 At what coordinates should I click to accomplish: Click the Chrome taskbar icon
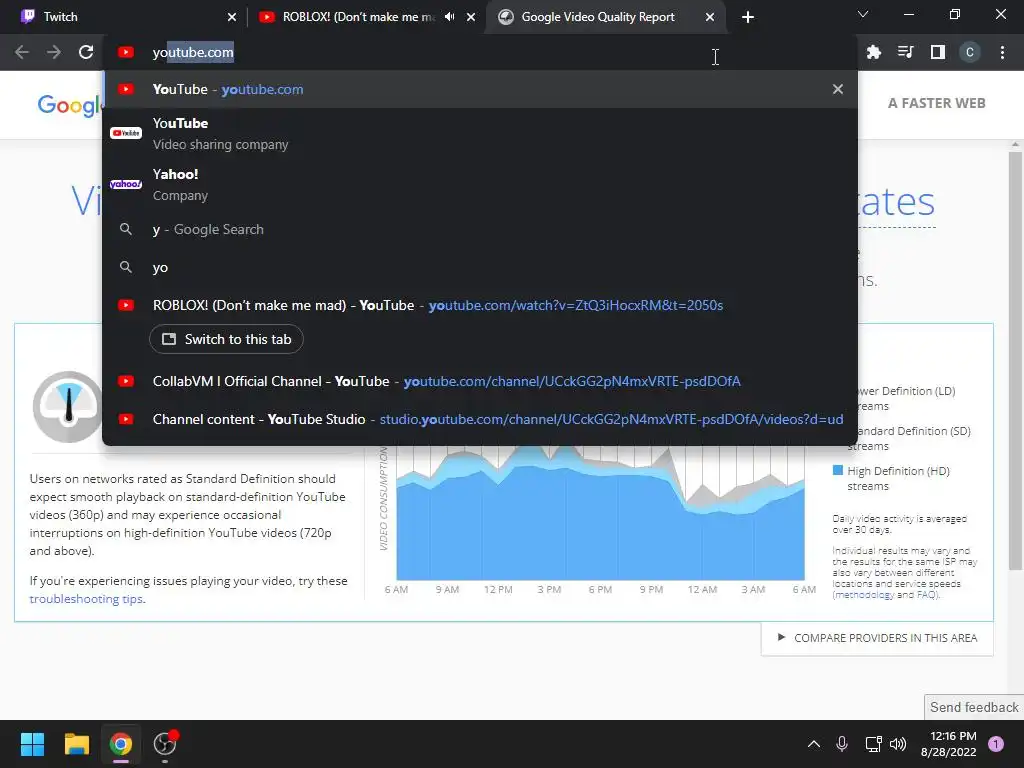click(x=121, y=744)
